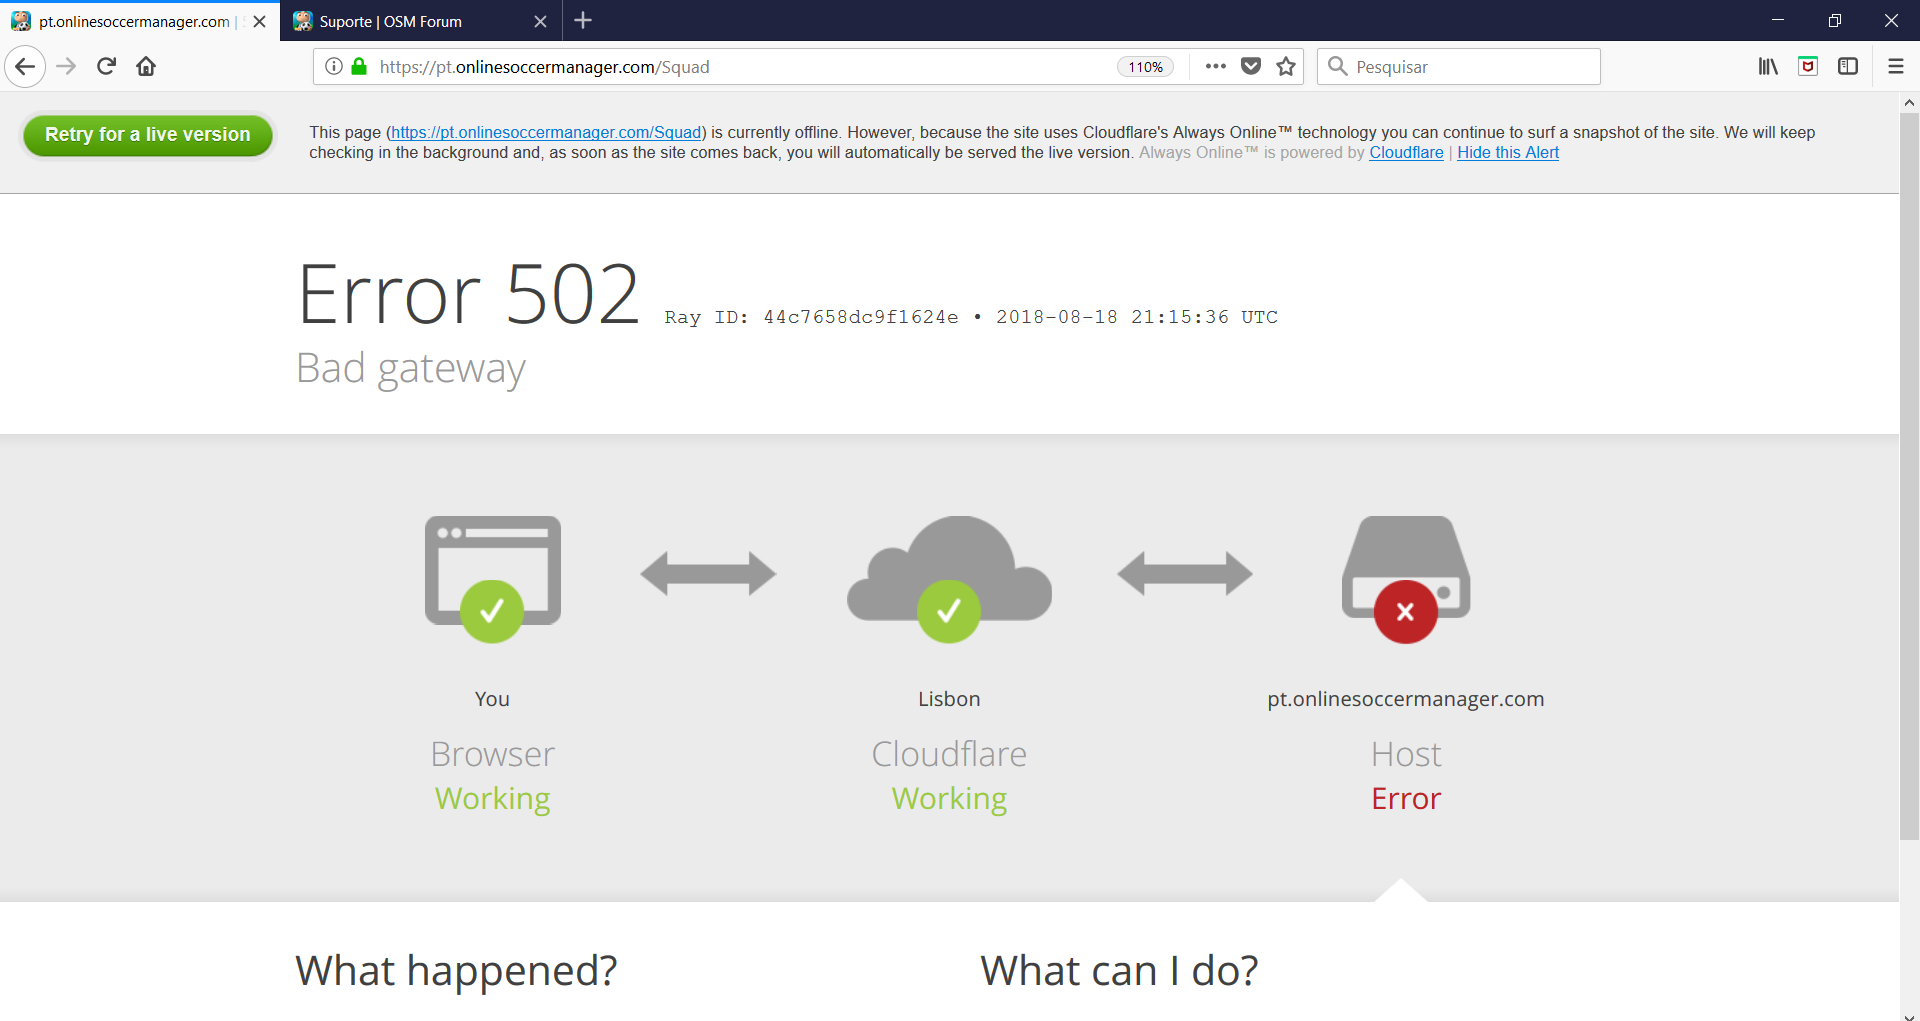1920x1021 pixels.
Task: Click Retry for a live version
Action: point(148,135)
